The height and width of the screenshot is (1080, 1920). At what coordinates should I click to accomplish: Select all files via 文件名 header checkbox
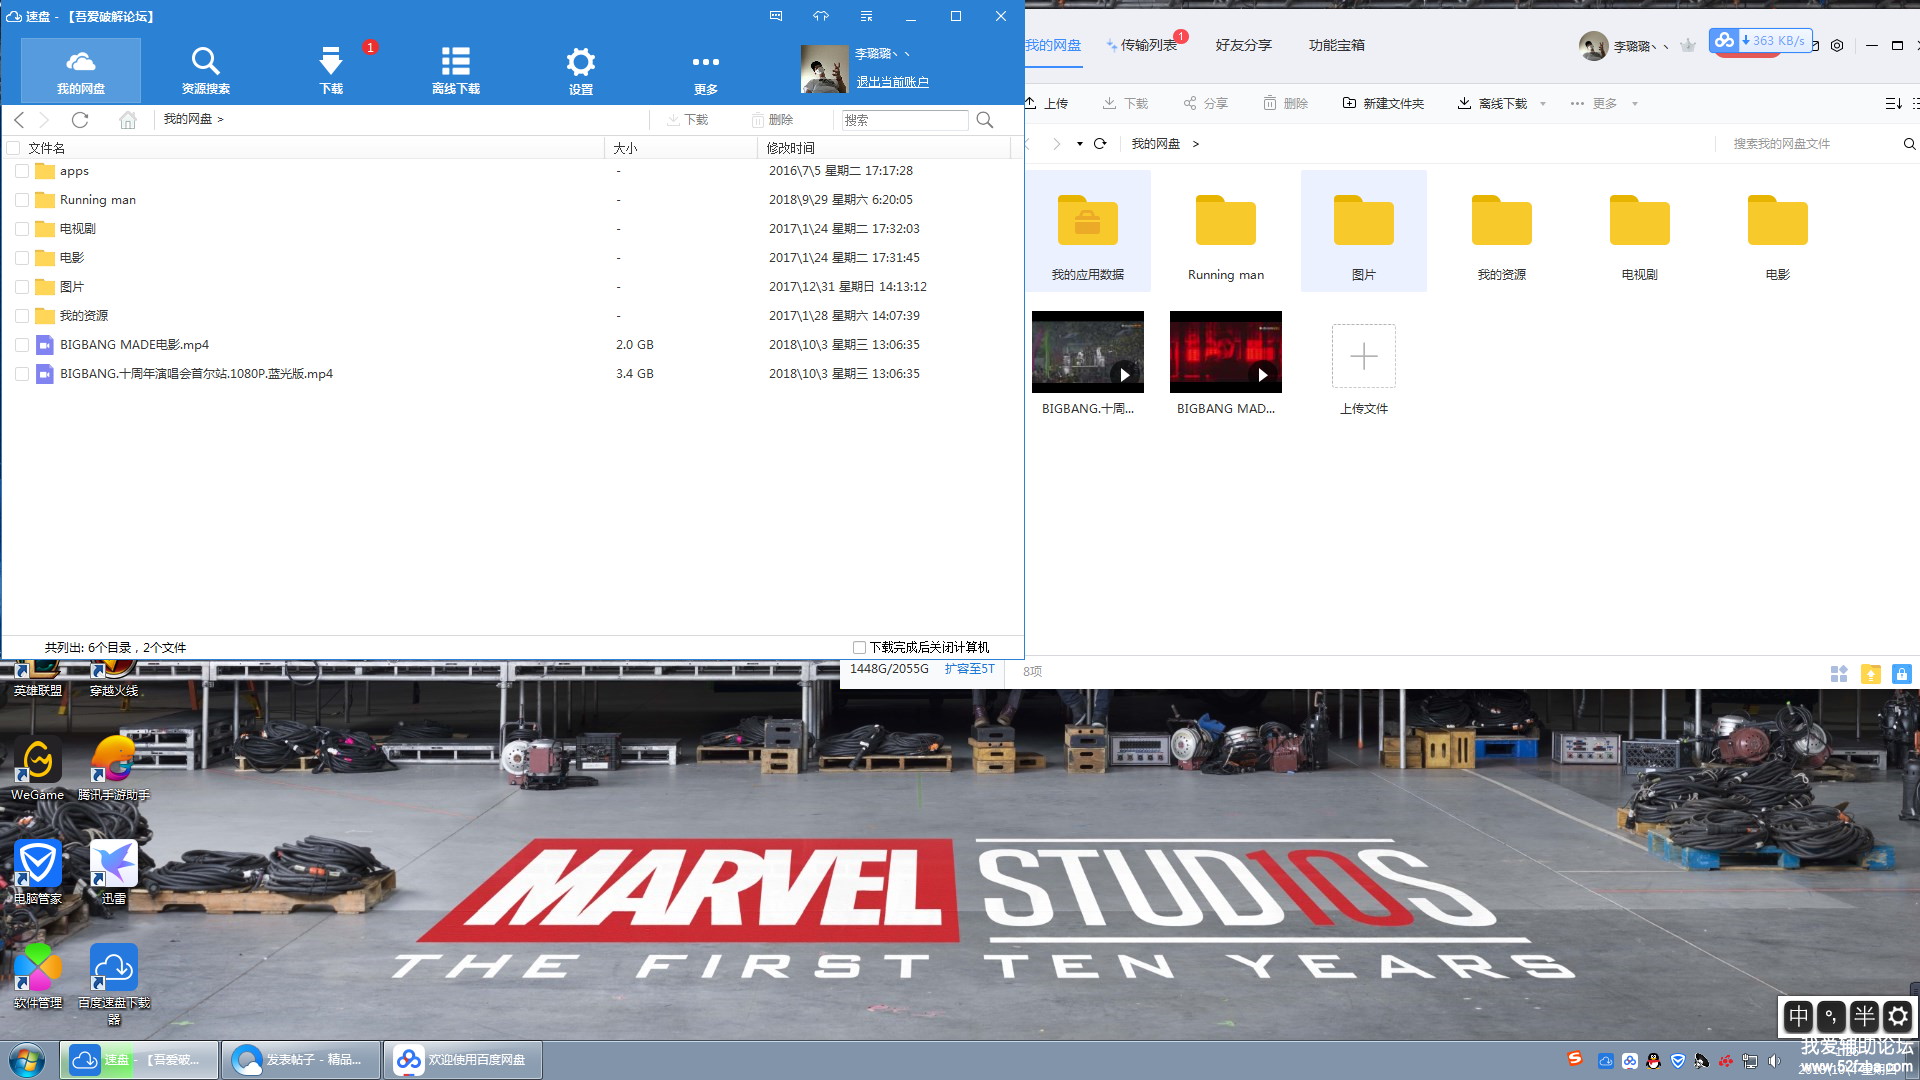[x=14, y=148]
